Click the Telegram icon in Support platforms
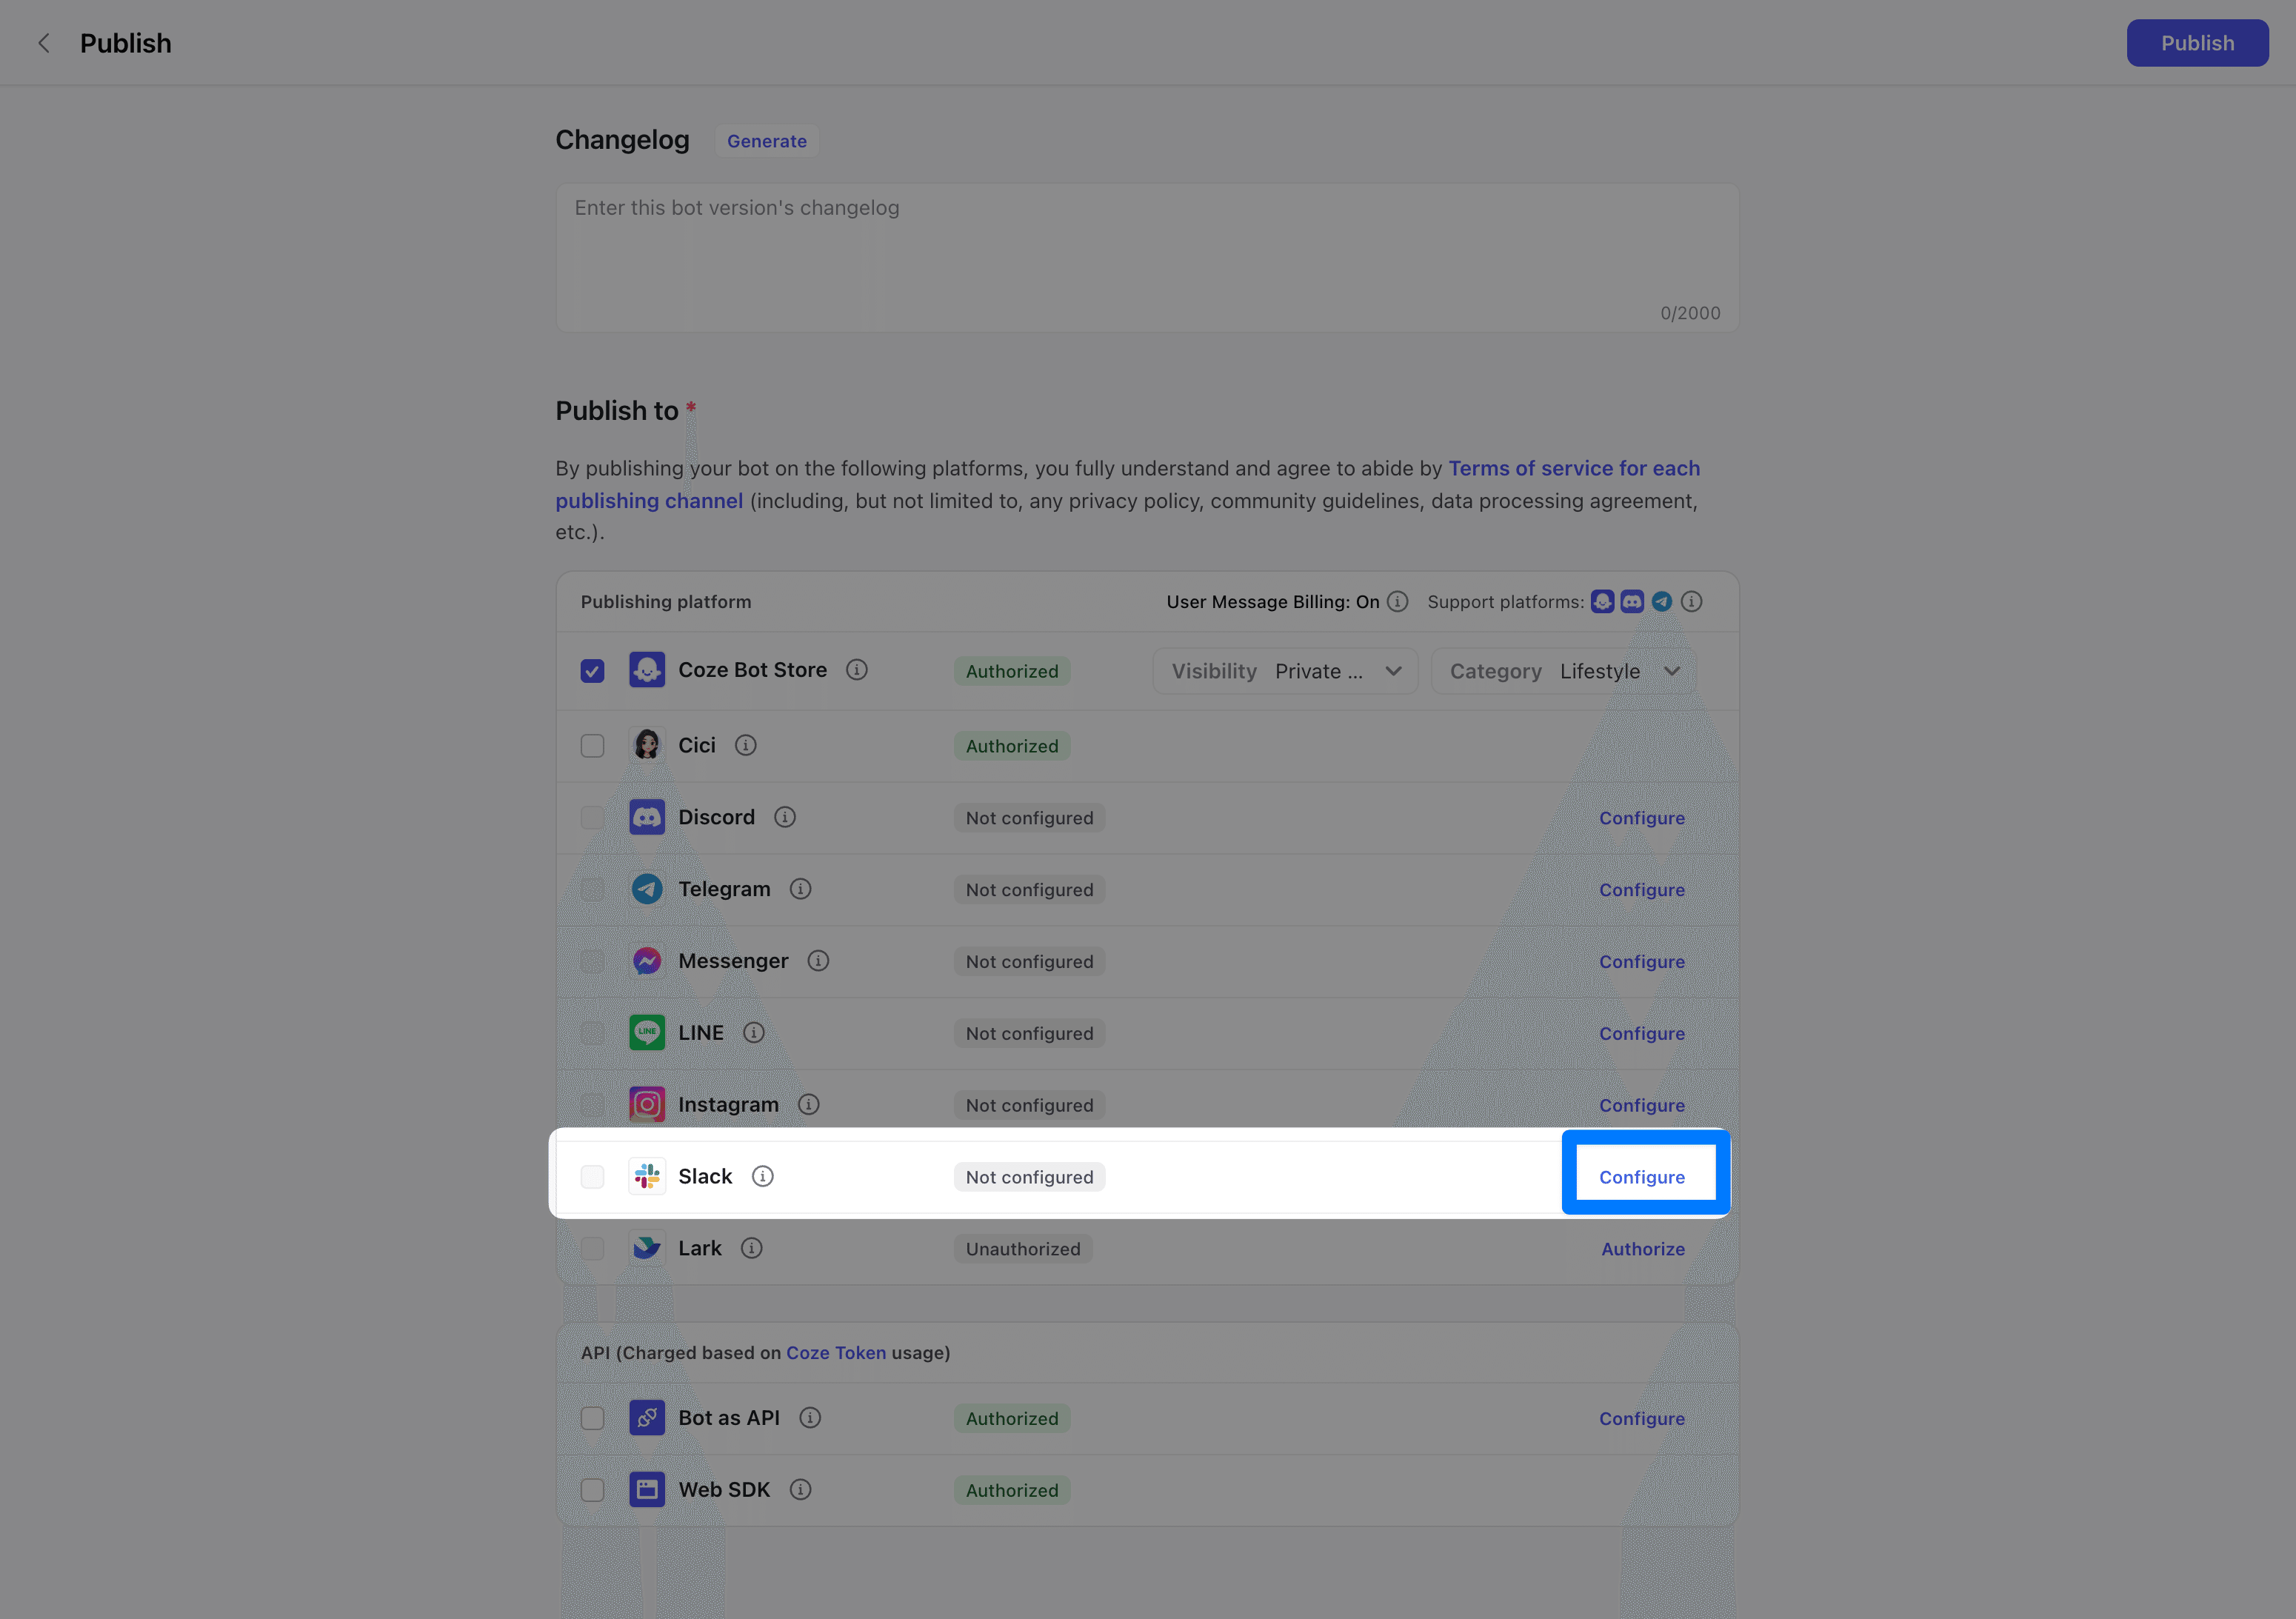Image resolution: width=2296 pixels, height=1619 pixels. coord(1661,601)
